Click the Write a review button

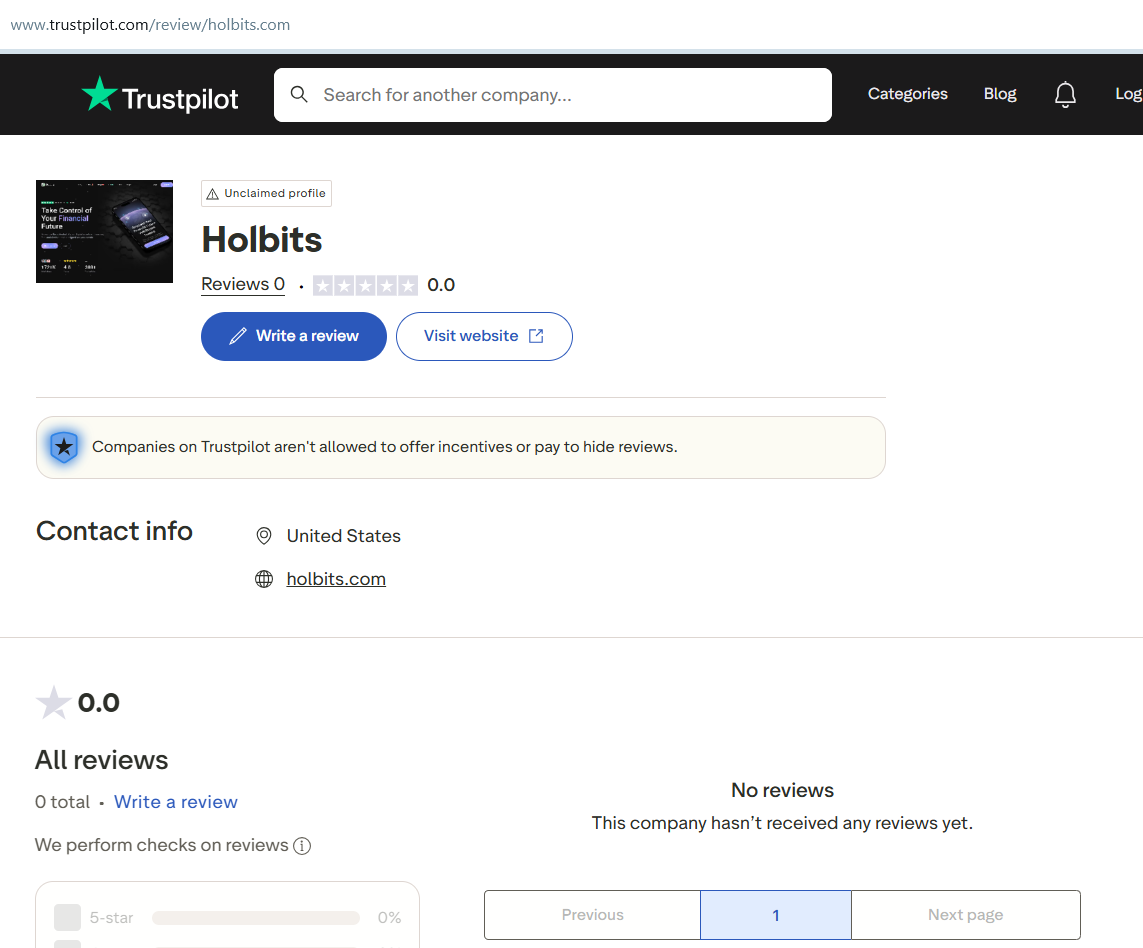tap(294, 336)
